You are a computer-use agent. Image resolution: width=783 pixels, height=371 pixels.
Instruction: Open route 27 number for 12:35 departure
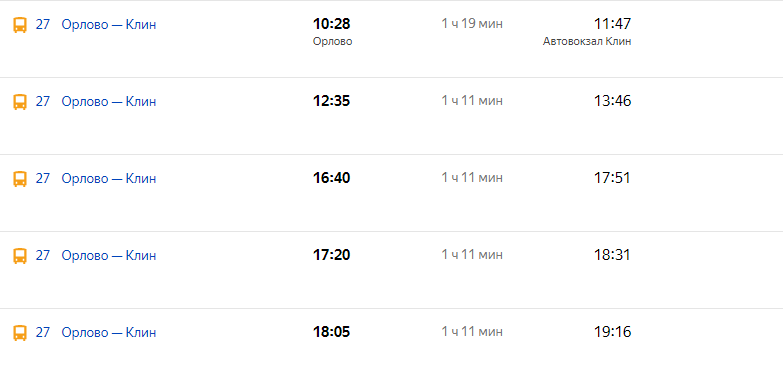pos(43,101)
